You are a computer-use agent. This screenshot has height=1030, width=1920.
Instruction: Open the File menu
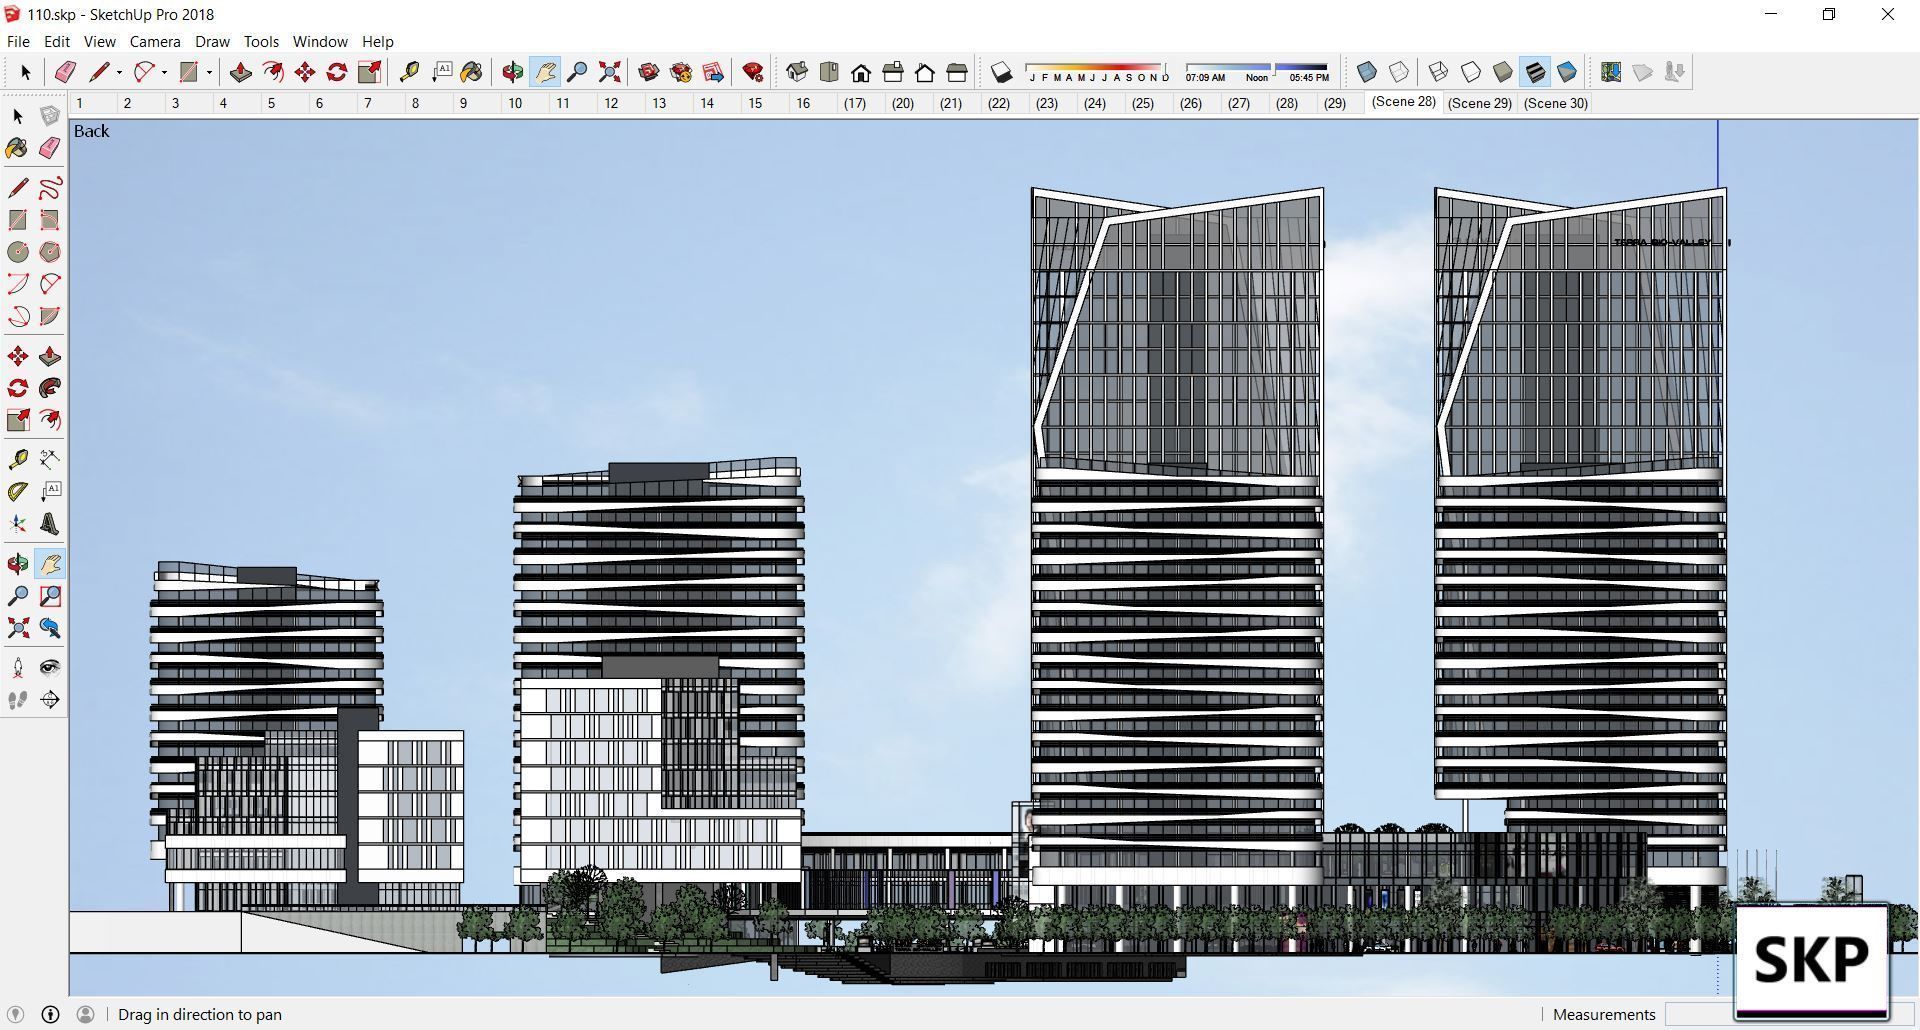coord(18,41)
